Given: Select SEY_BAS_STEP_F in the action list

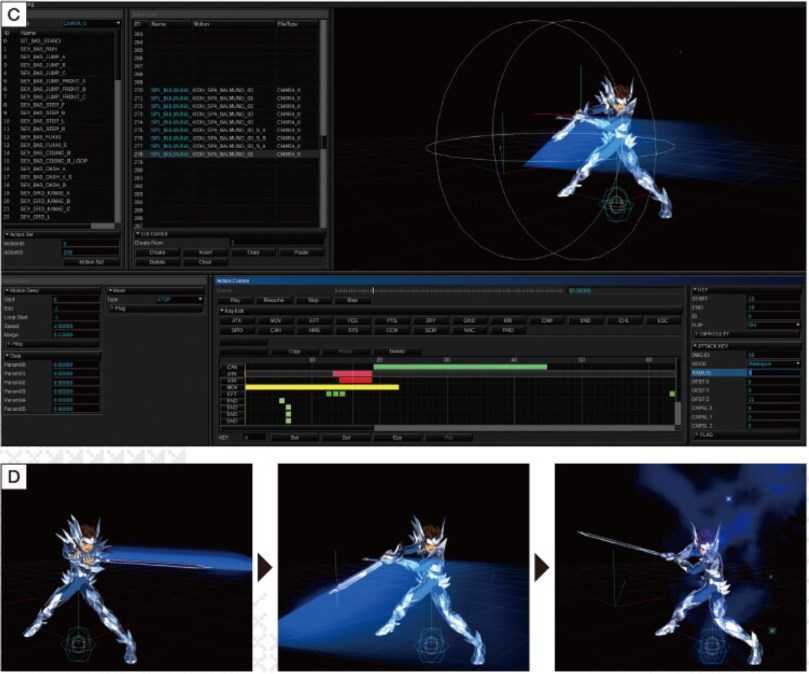Looking at the screenshot, I should click(x=43, y=105).
